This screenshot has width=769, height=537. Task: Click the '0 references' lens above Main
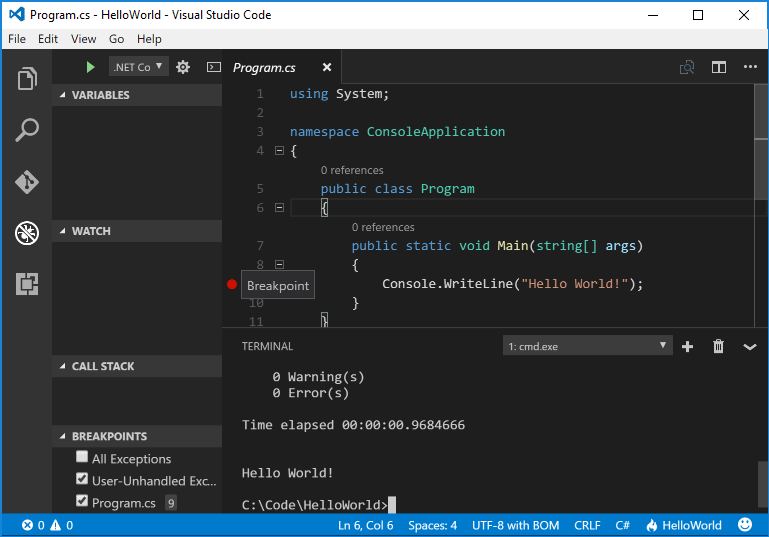coord(383,227)
